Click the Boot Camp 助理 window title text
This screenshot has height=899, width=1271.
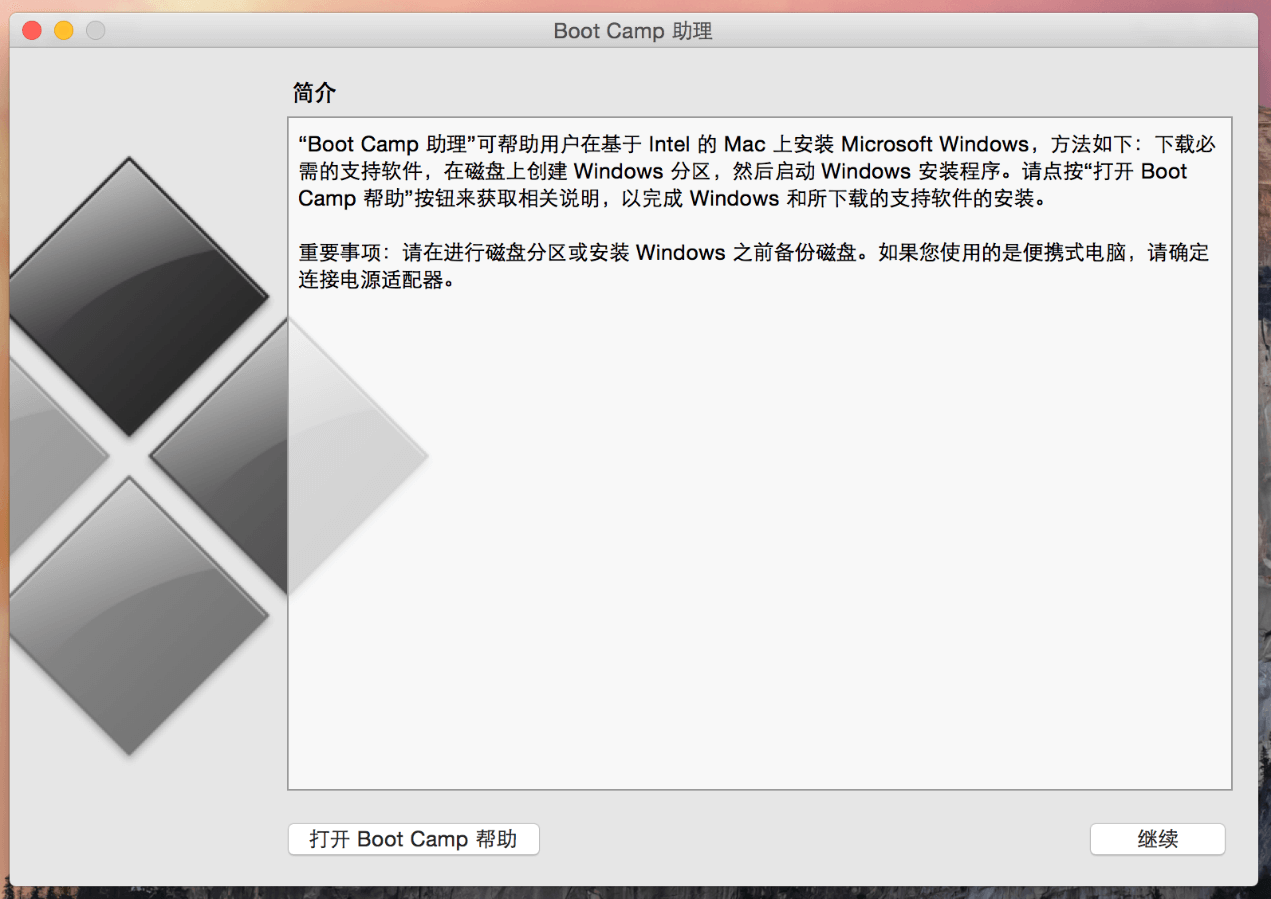[633, 31]
